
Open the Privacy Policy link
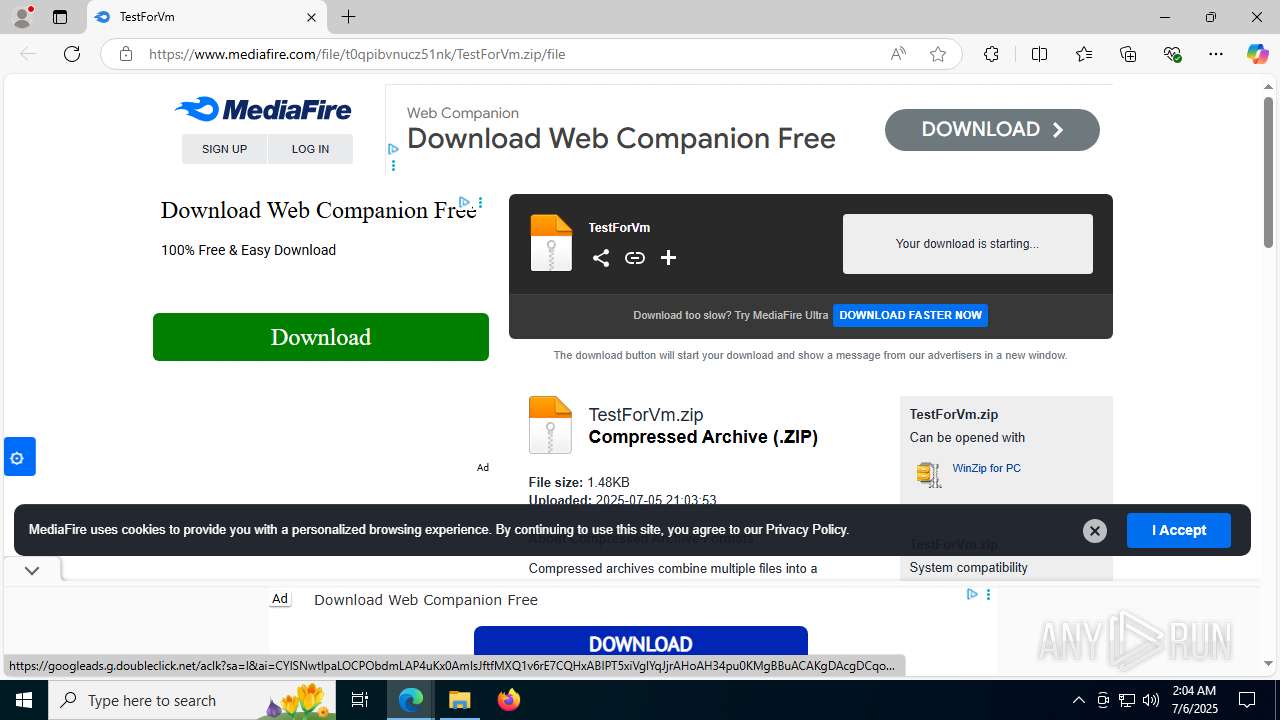(806, 530)
